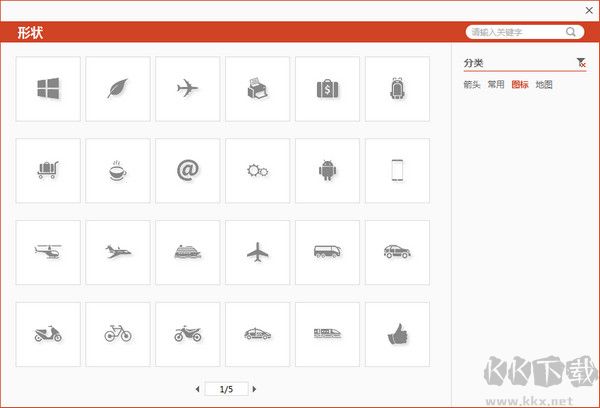600x408 pixels.
Task: Pick the feather leaf icon
Action: tap(118, 89)
